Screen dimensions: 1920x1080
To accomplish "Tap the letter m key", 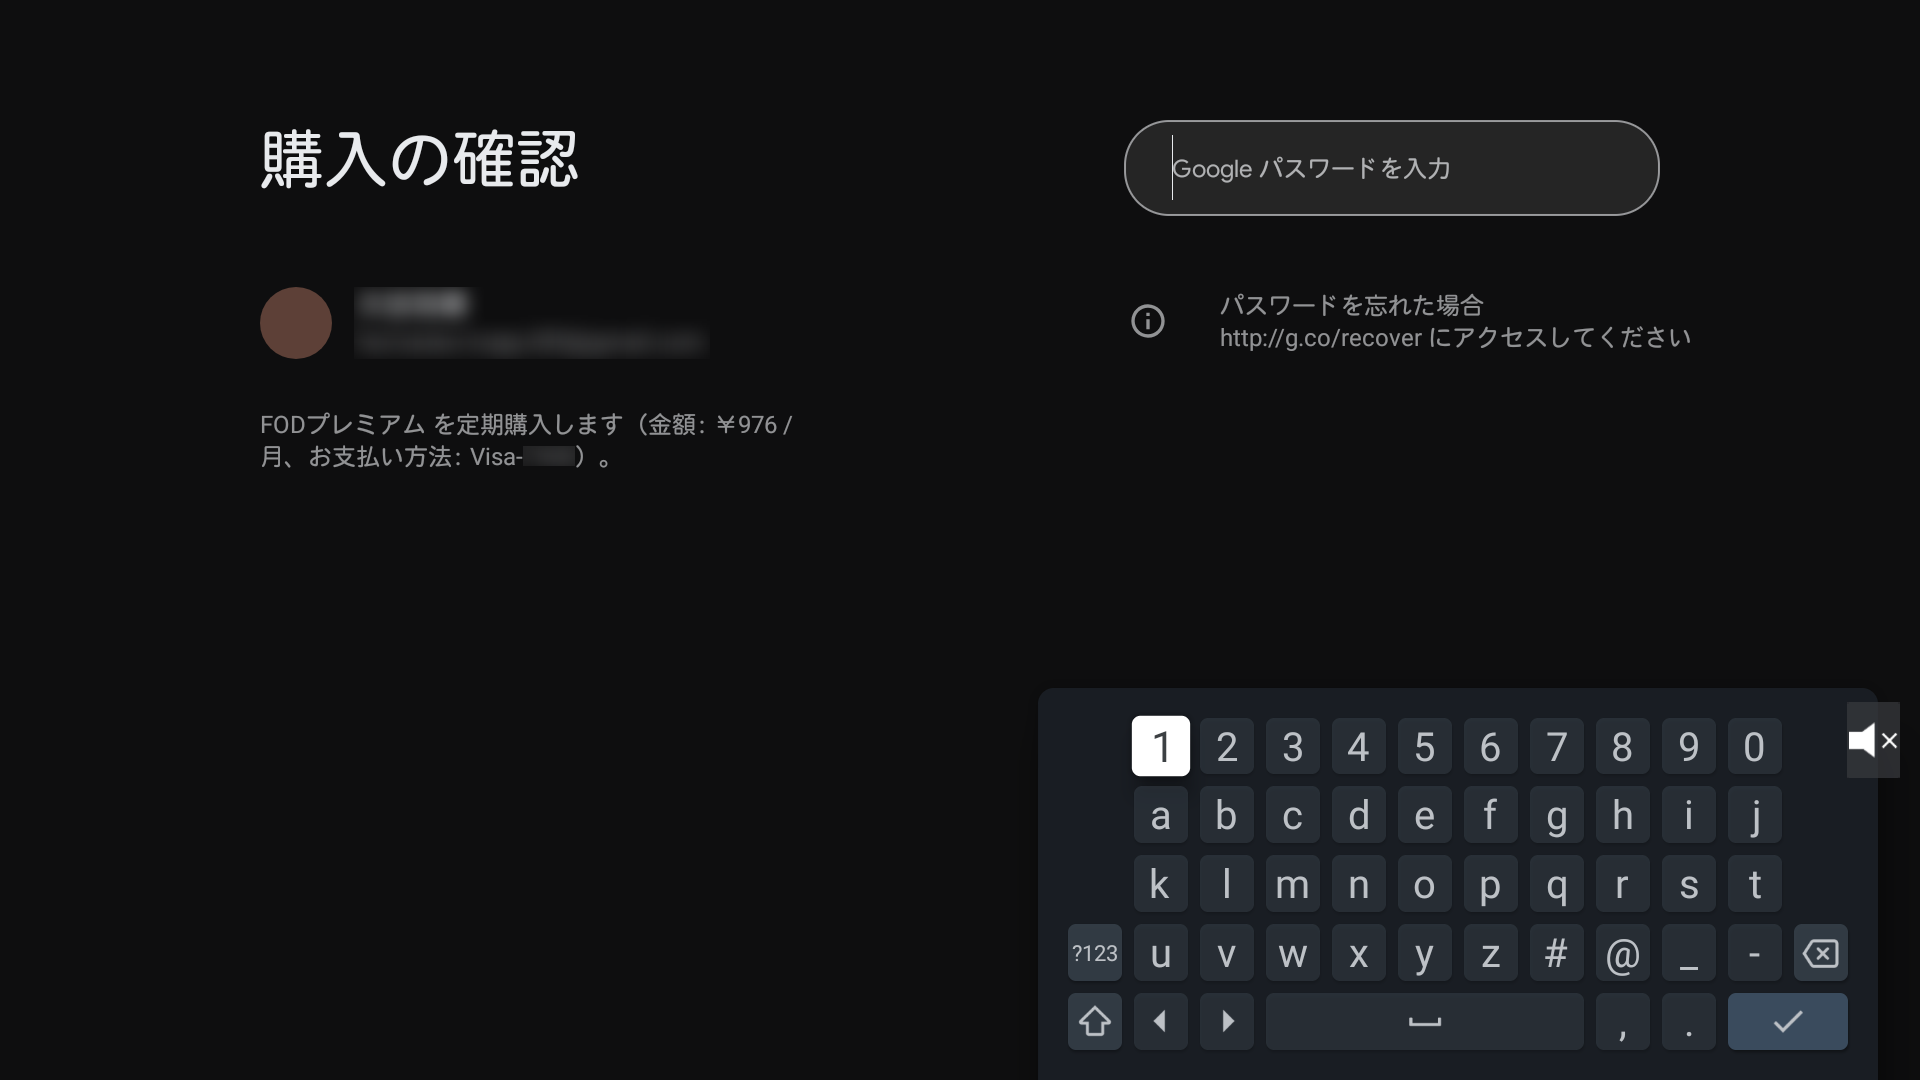I will point(1292,884).
